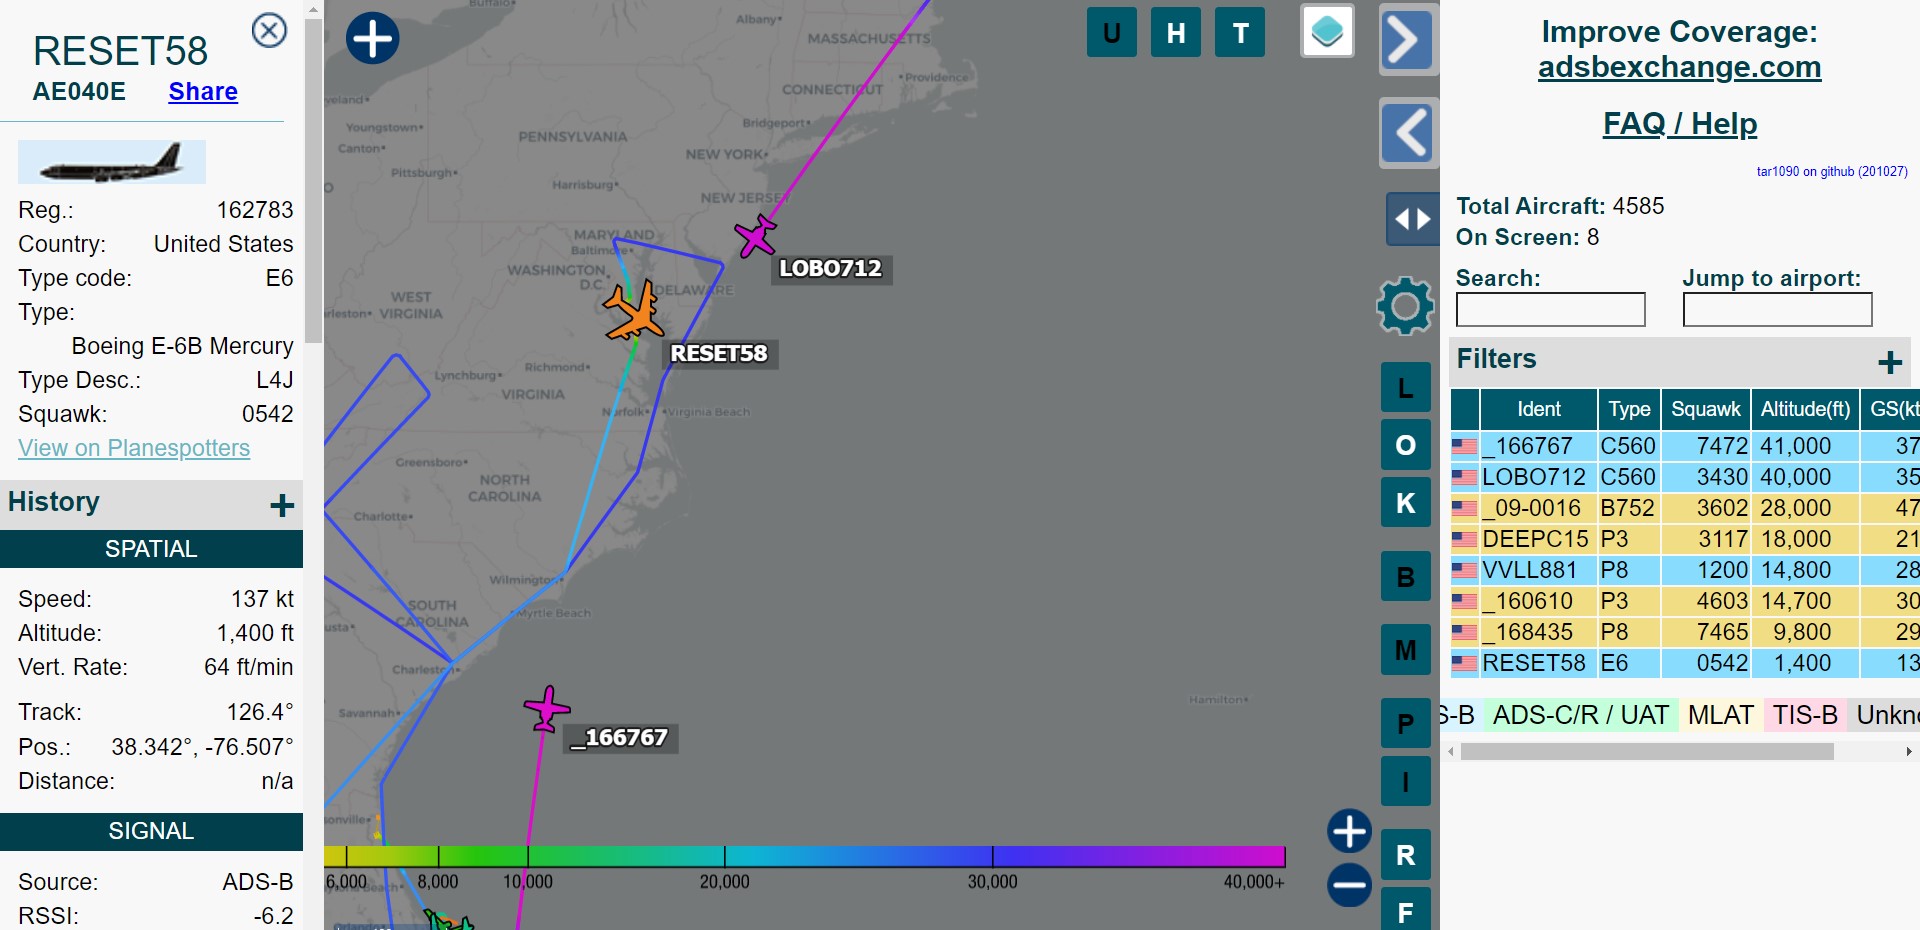Select the LOBO712 aircraft icon on map
The height and width of the screenshot is (930, 1920).
(x=755, y=236)
